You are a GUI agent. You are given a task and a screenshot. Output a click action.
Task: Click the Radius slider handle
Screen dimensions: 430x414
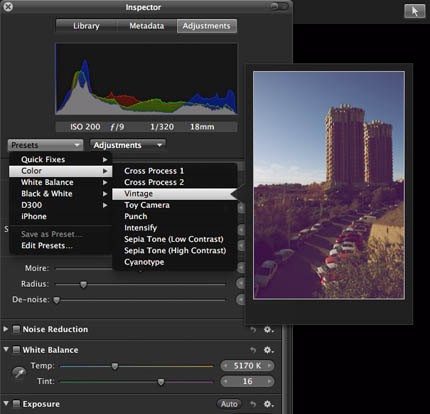click(x=83, y=284)
